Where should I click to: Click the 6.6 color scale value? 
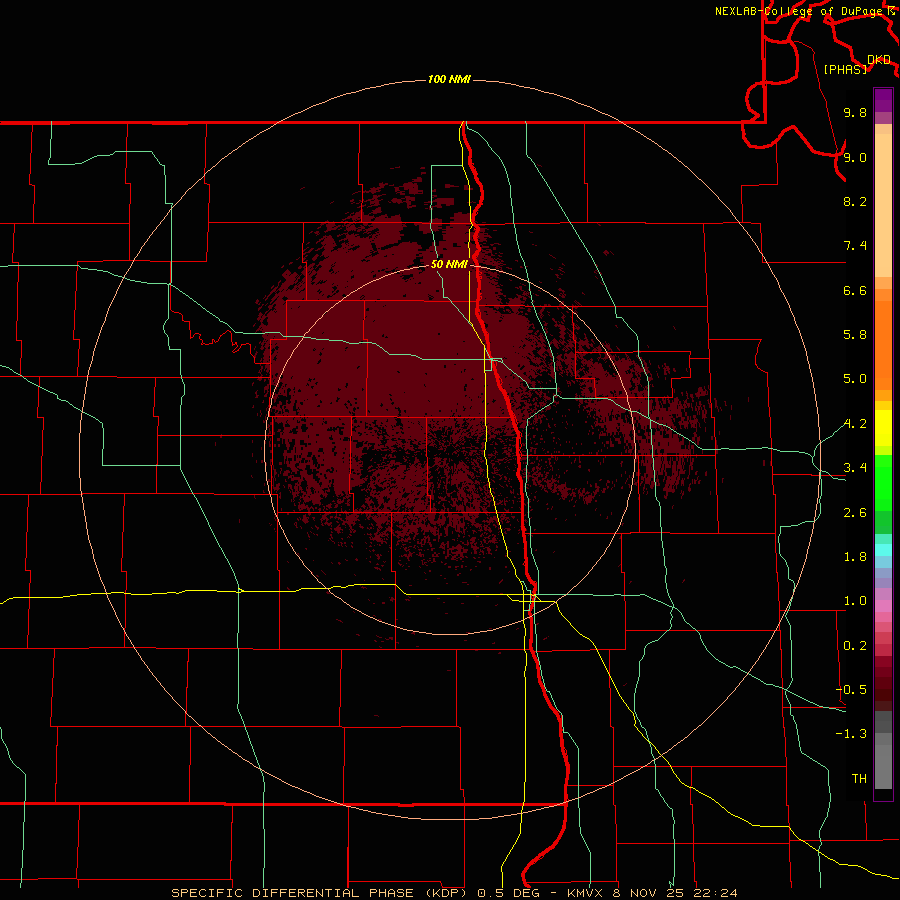click(x=855, y=290)
